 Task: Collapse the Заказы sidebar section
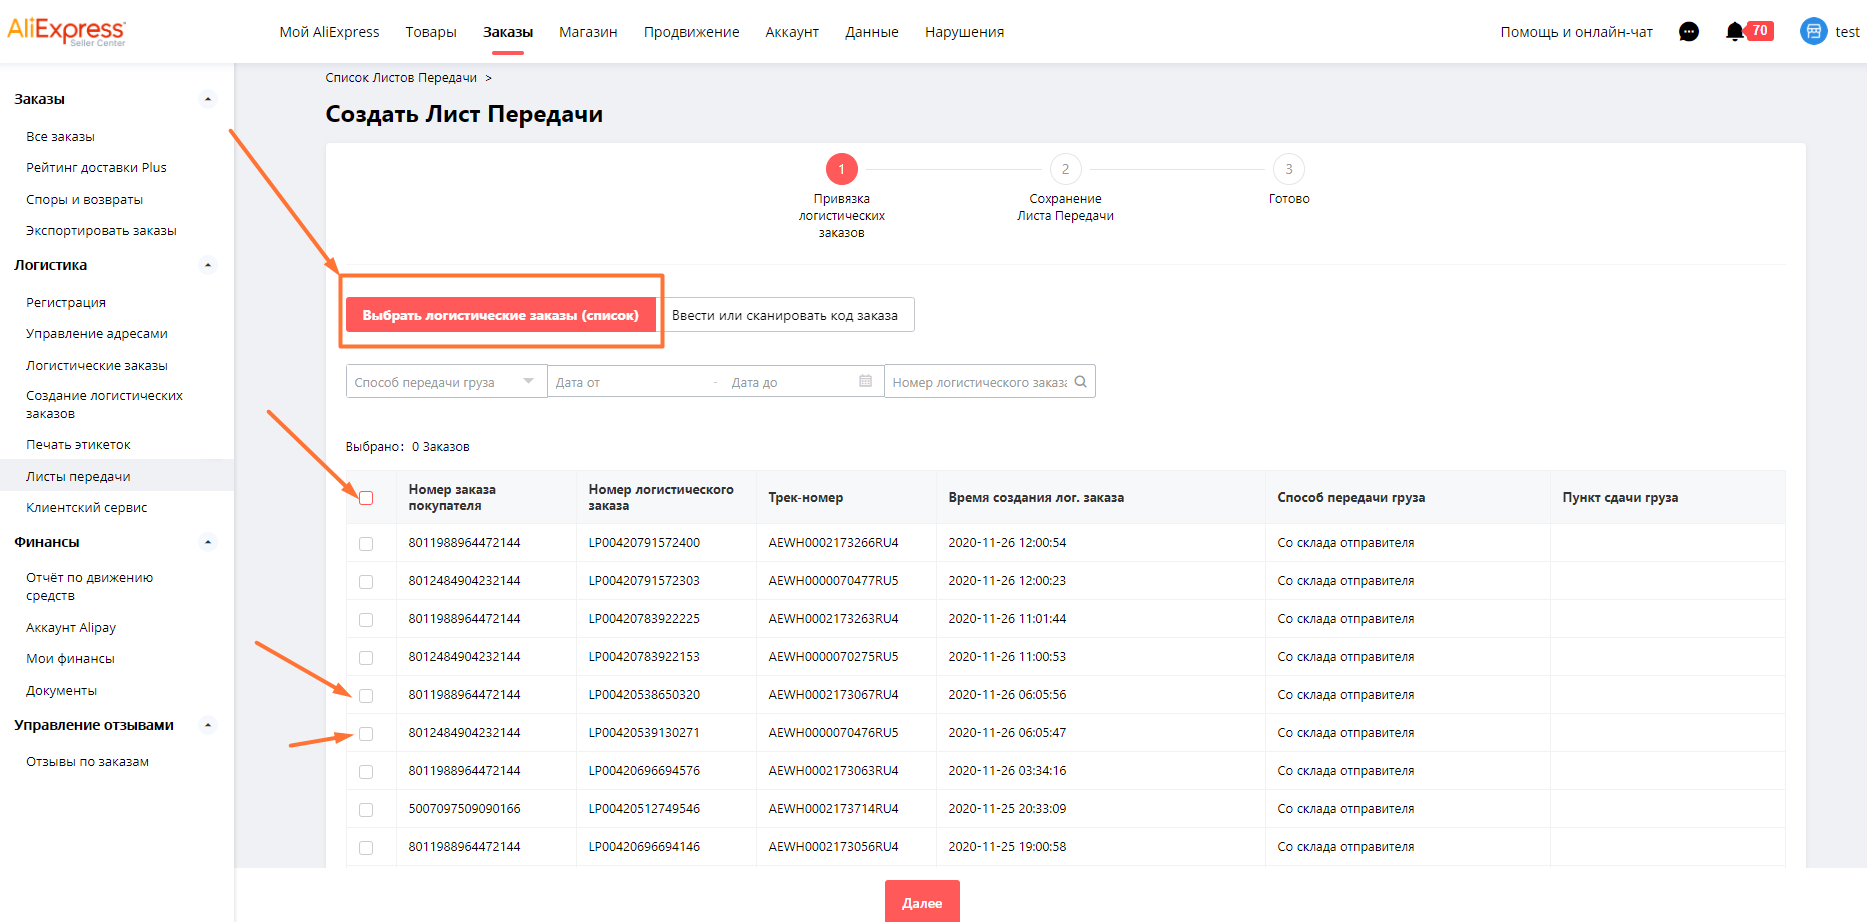pos(208,99)
